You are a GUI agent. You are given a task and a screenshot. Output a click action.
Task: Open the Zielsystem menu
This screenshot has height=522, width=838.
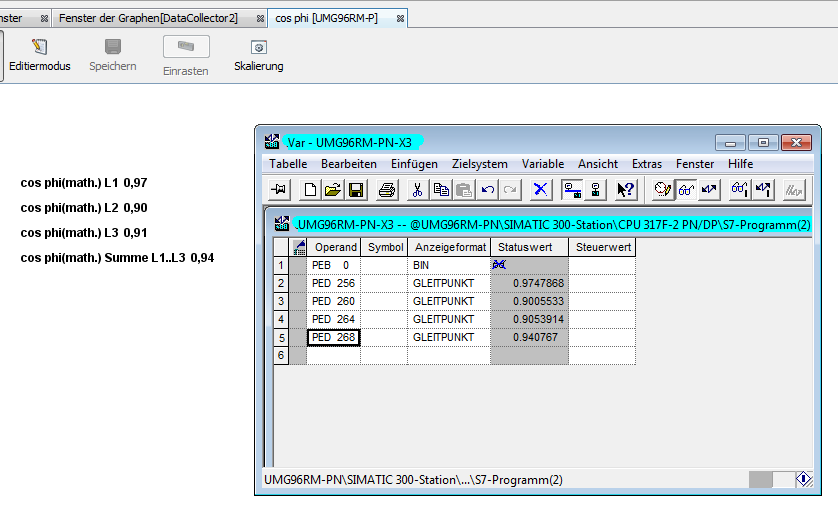pyautogui.click(x=479, y=163)
